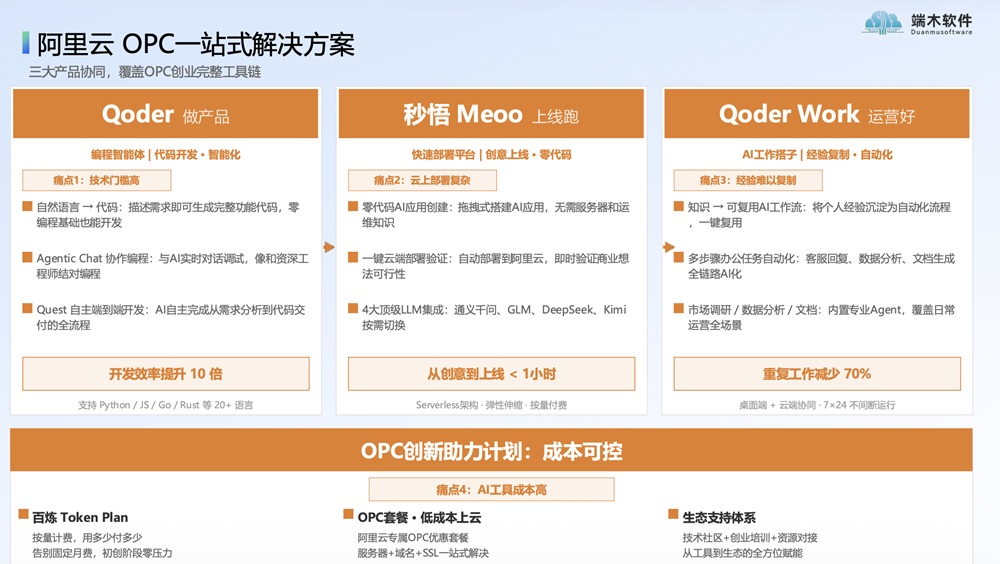Select the slide title 阿里云 OPC一站式解决方案

tap(195, 45)
